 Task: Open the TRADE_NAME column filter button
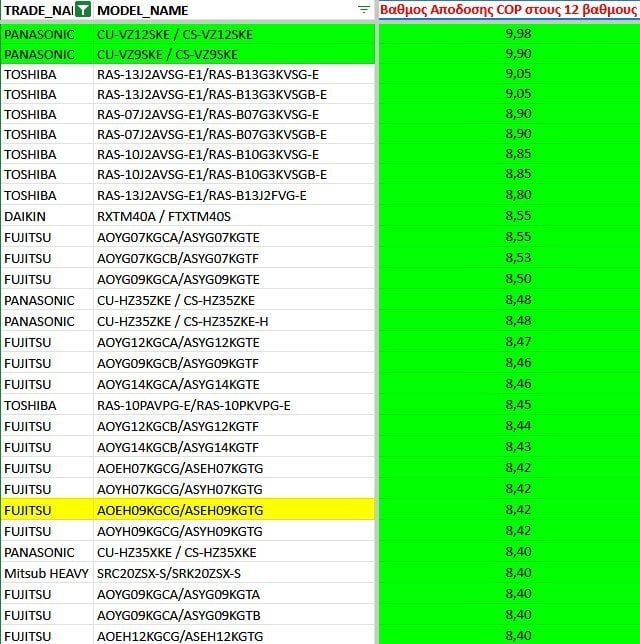click(x=83, y=10)
